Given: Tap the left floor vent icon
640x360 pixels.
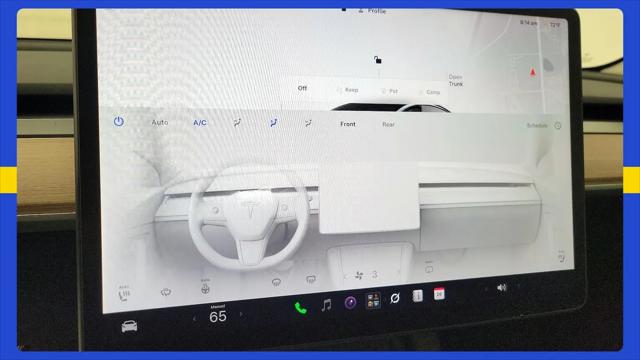Looking at the screenshot, I should pos(276,282).
